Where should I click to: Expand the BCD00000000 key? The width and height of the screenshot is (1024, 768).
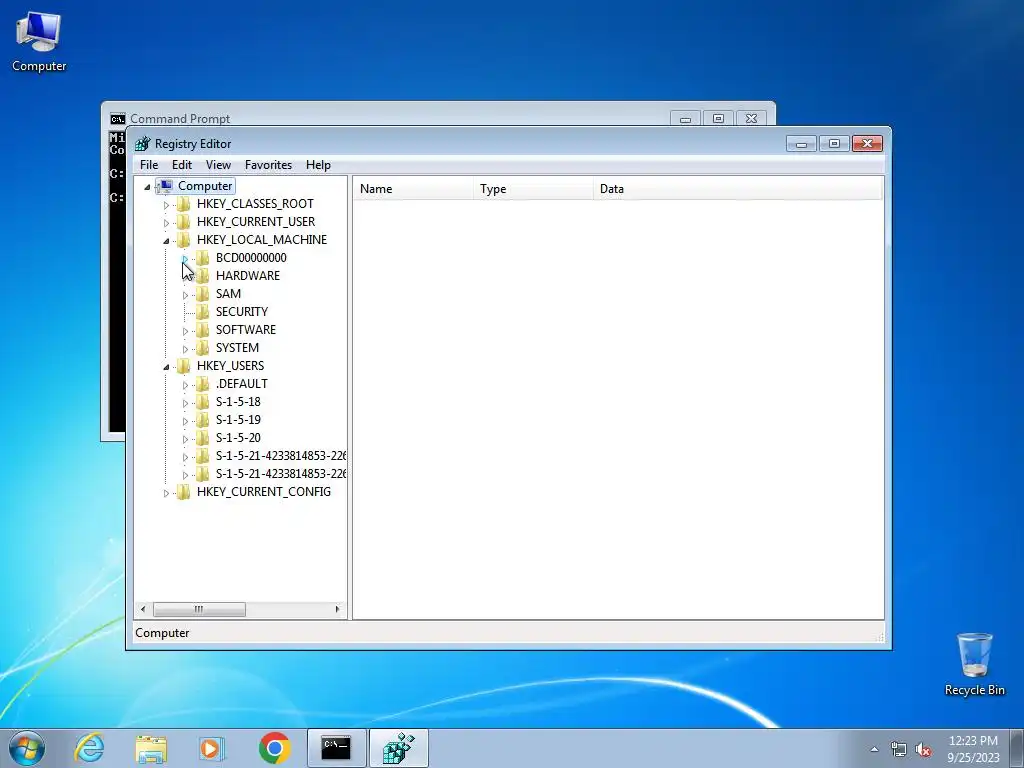[x=185, y=259]
